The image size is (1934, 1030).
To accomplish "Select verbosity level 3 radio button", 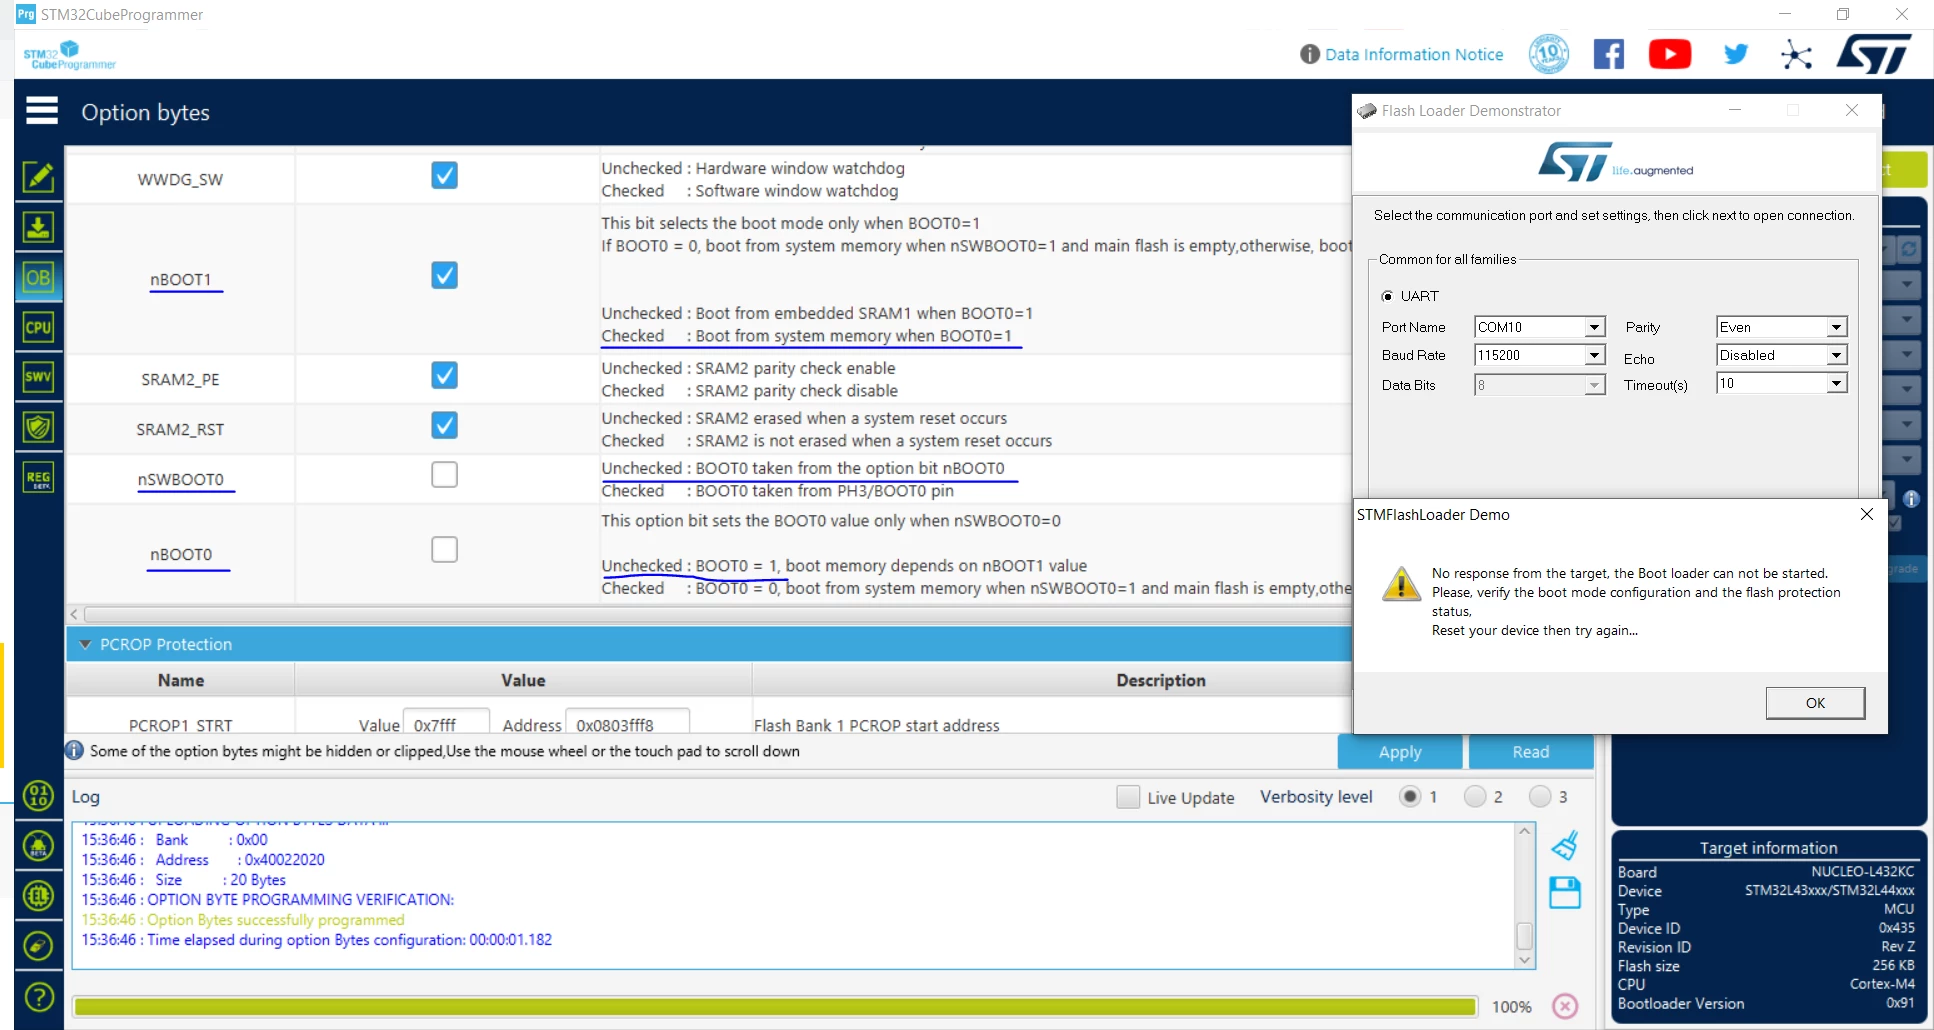I will 1540,796.
